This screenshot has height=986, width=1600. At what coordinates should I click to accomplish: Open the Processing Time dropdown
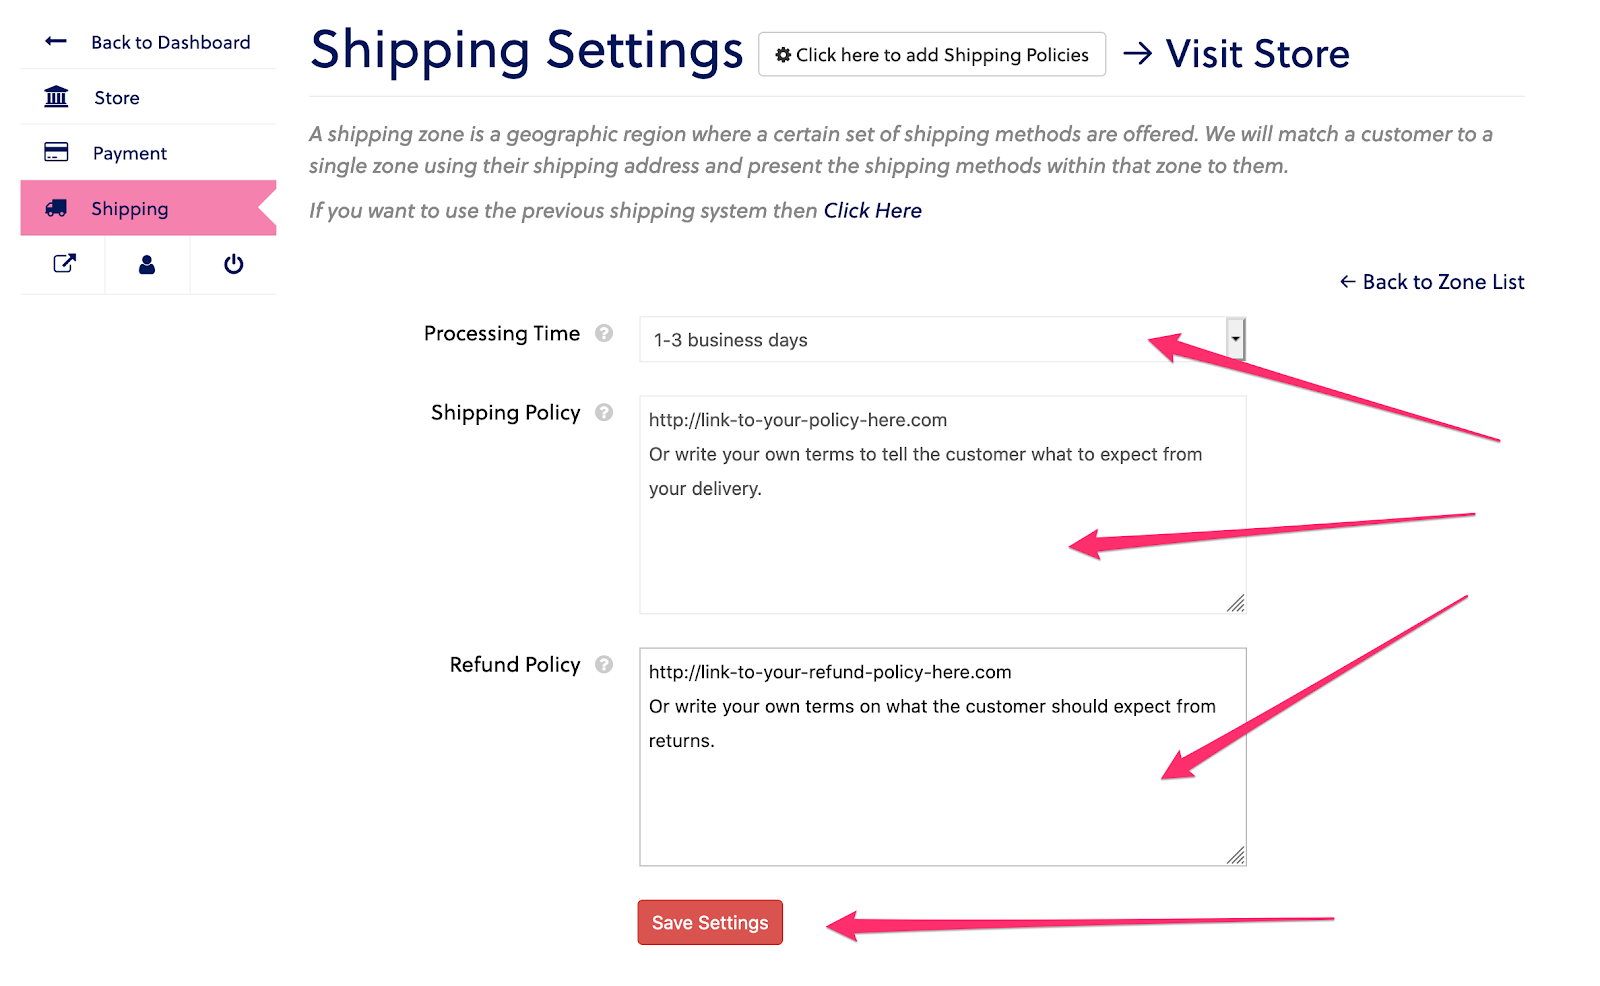(x=930, y=340)
